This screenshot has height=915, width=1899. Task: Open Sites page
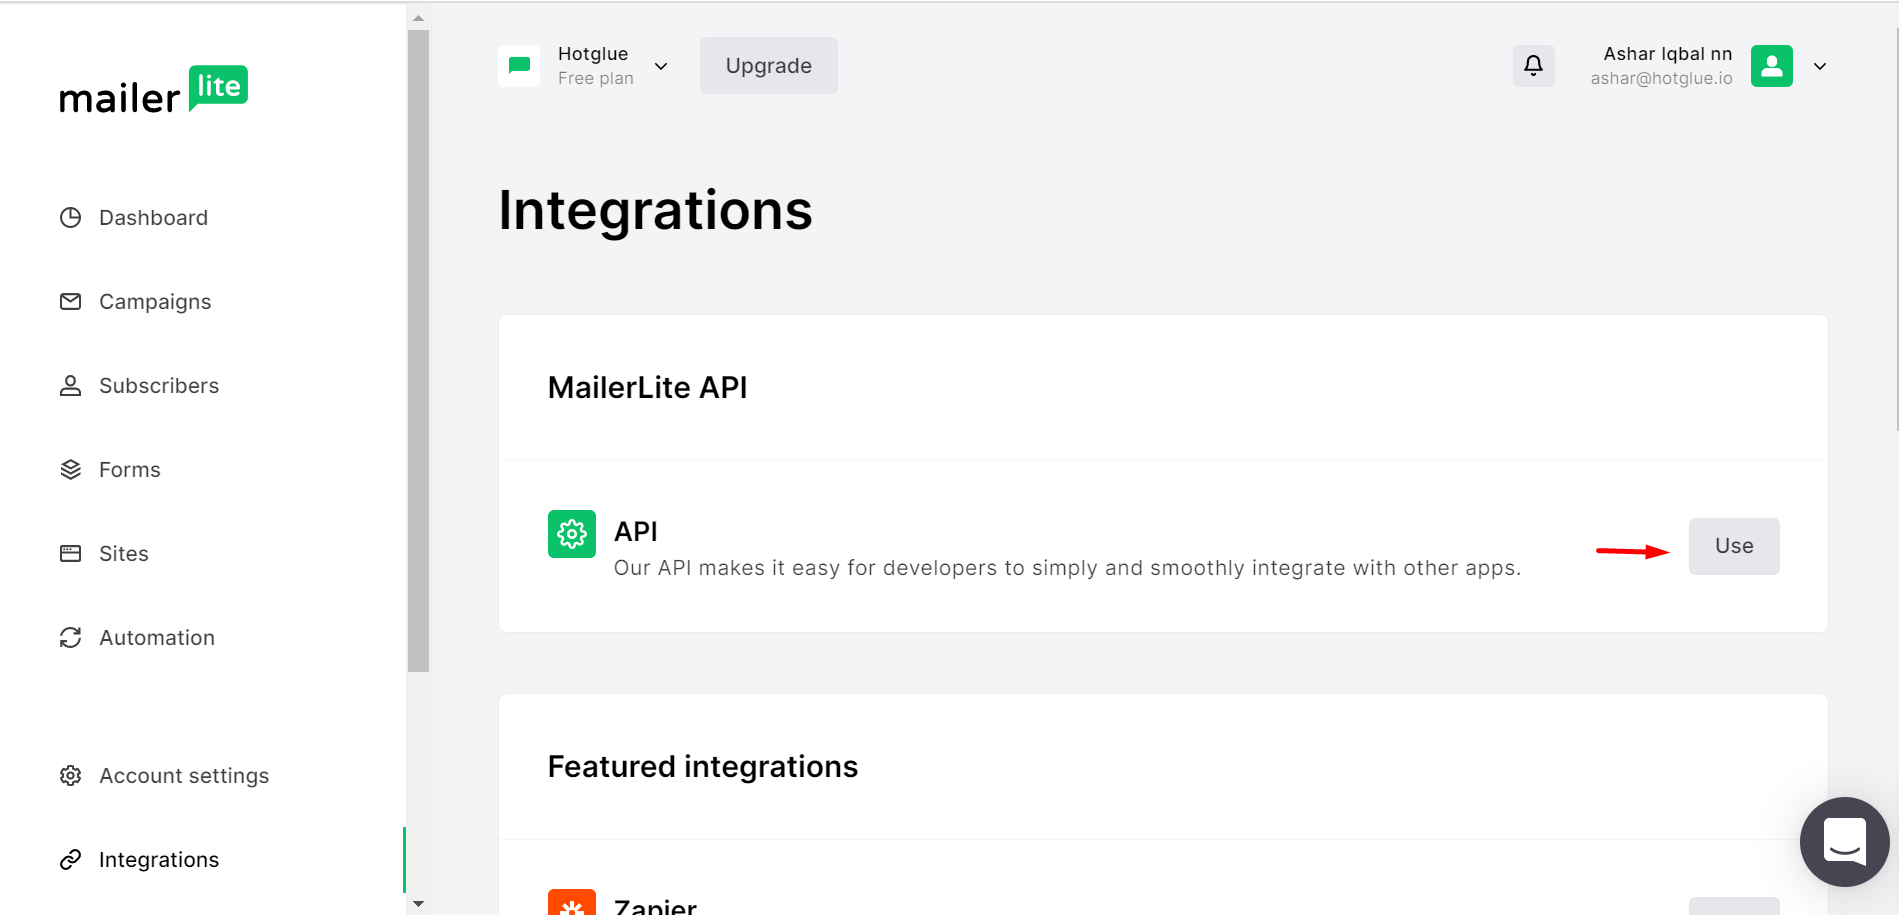(124, 553)
